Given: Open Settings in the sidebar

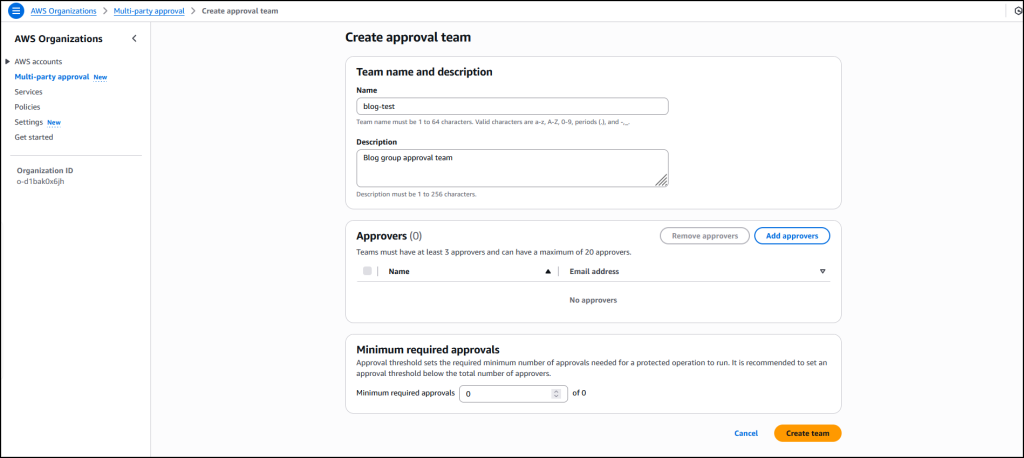Looking at the screenshot, I should click(x=29, y=122).
